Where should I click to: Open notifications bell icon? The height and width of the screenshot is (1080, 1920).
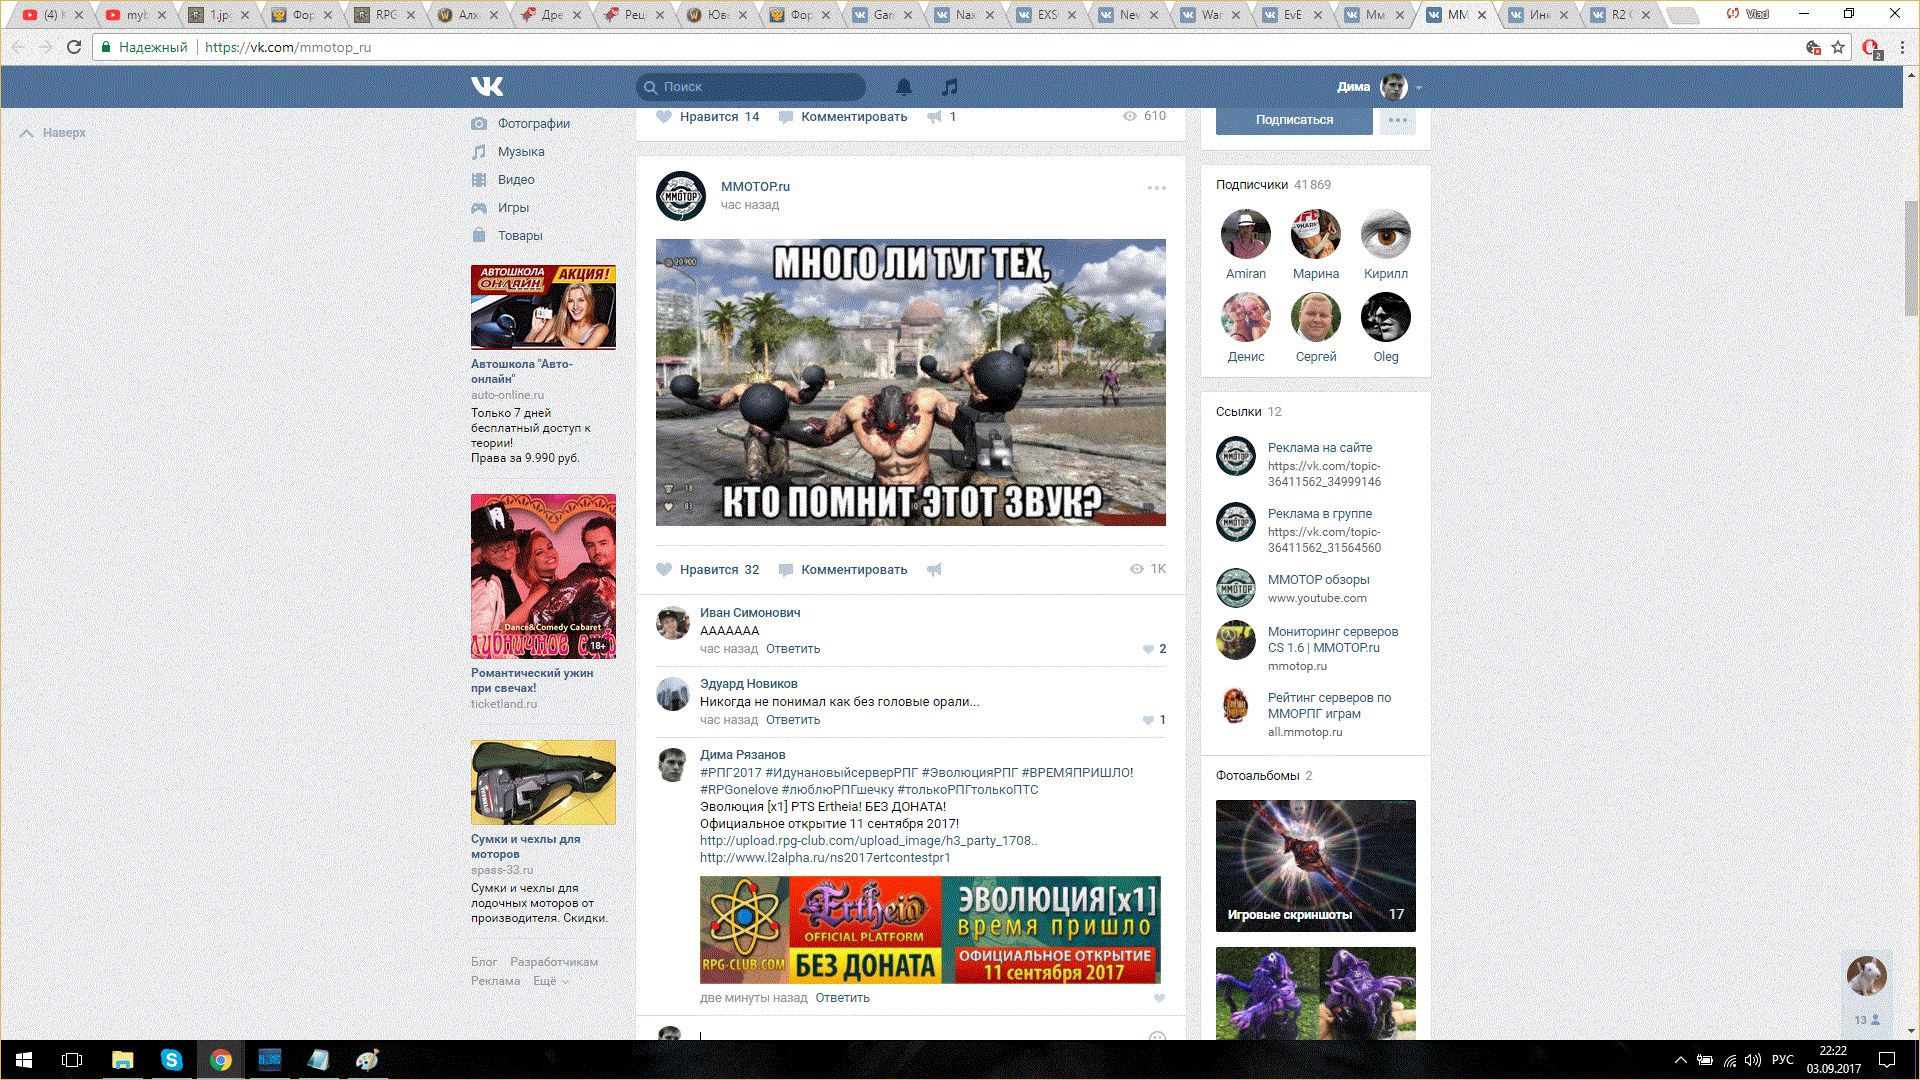click(x=904, y=87)
